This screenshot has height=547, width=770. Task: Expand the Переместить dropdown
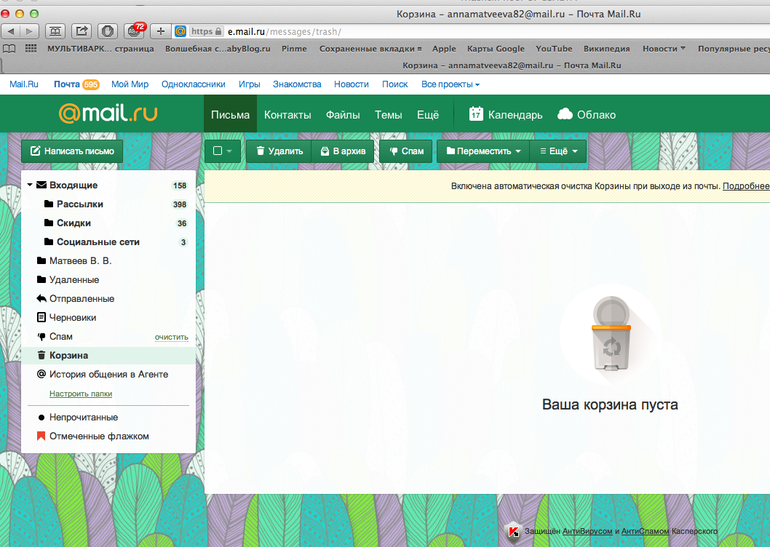483,151
